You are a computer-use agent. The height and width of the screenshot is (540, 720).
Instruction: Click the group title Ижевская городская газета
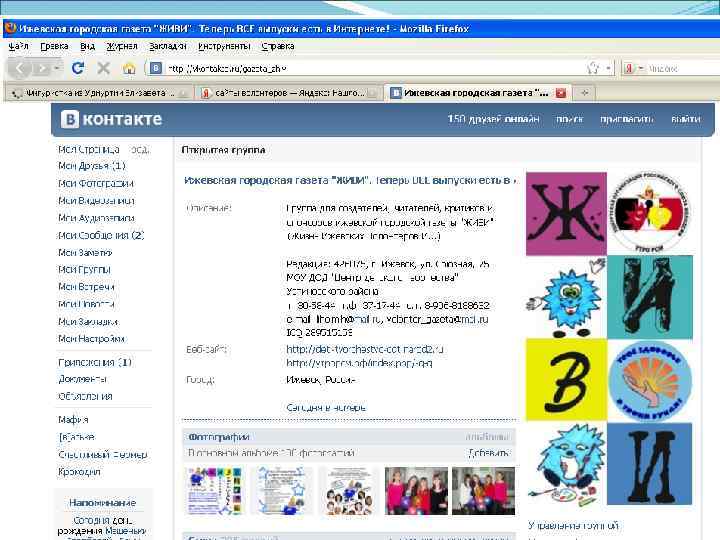point(349,180)
